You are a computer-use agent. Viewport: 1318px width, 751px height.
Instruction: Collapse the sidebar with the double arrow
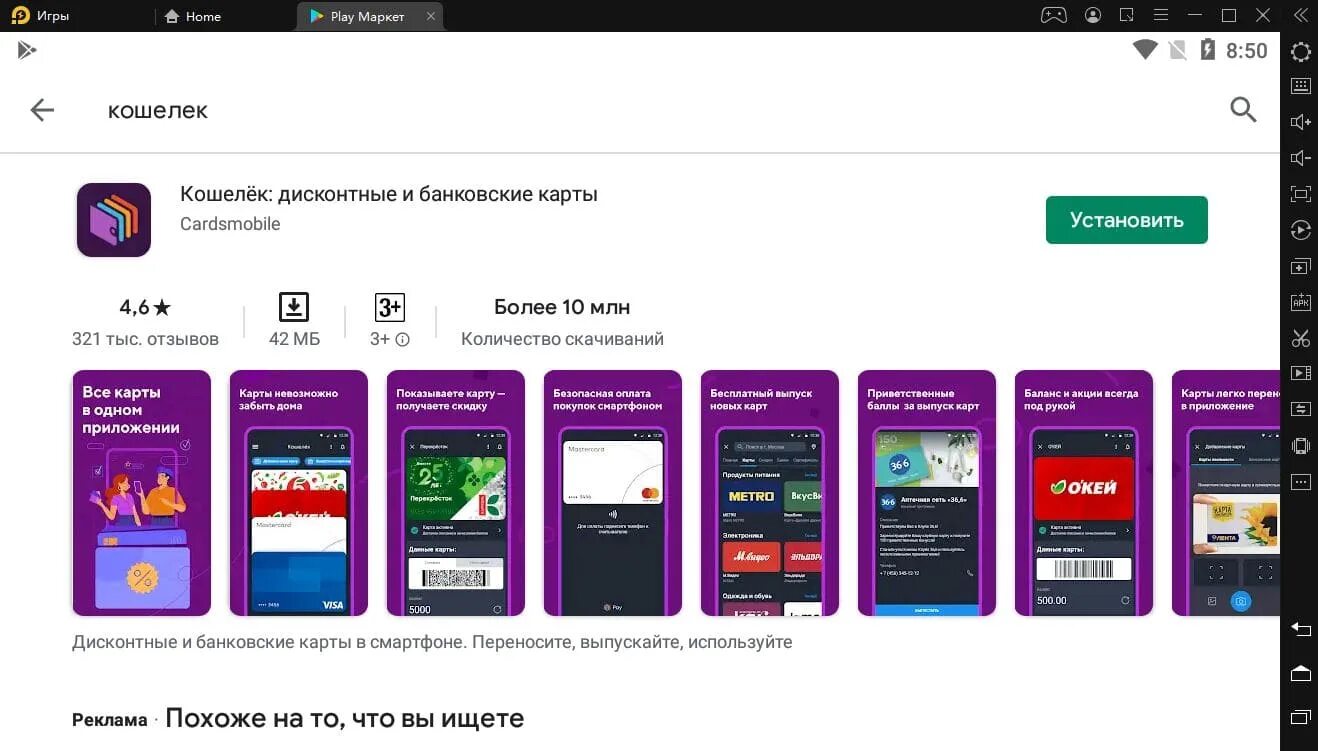tap(1300, 15)
